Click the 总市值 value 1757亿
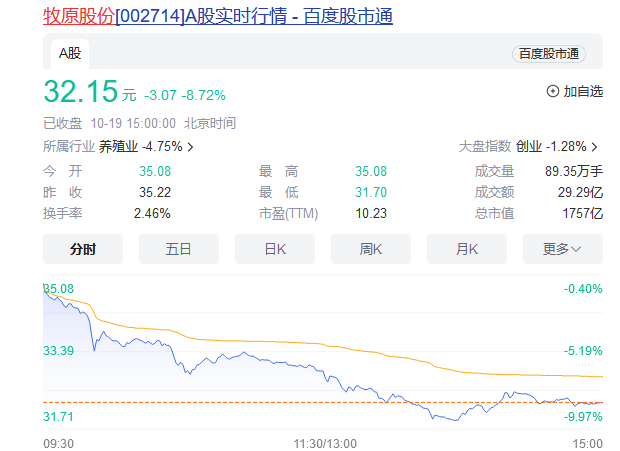The image size is (620, 451). (x=583, y=213)
